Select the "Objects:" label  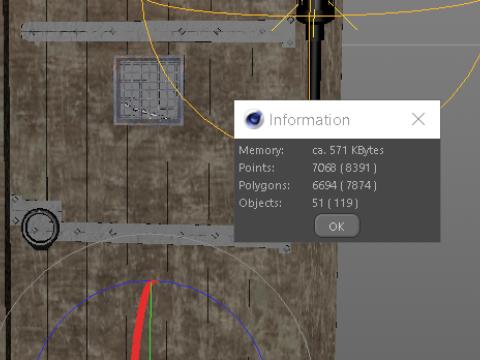coord(260,203)
